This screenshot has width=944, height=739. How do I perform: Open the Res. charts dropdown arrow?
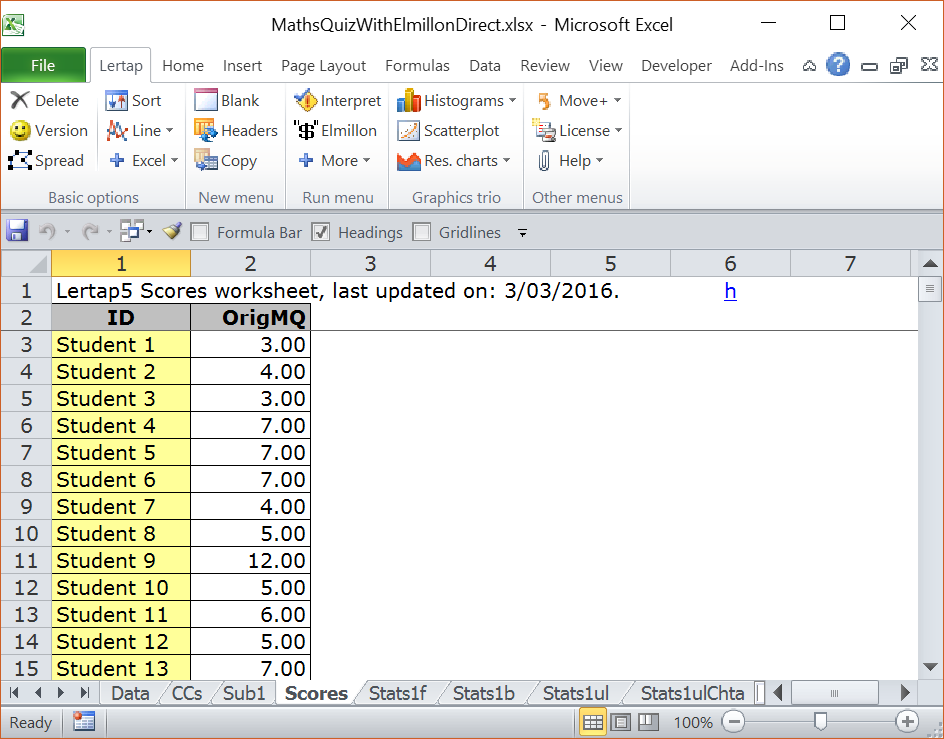click(x=506, y=161)
